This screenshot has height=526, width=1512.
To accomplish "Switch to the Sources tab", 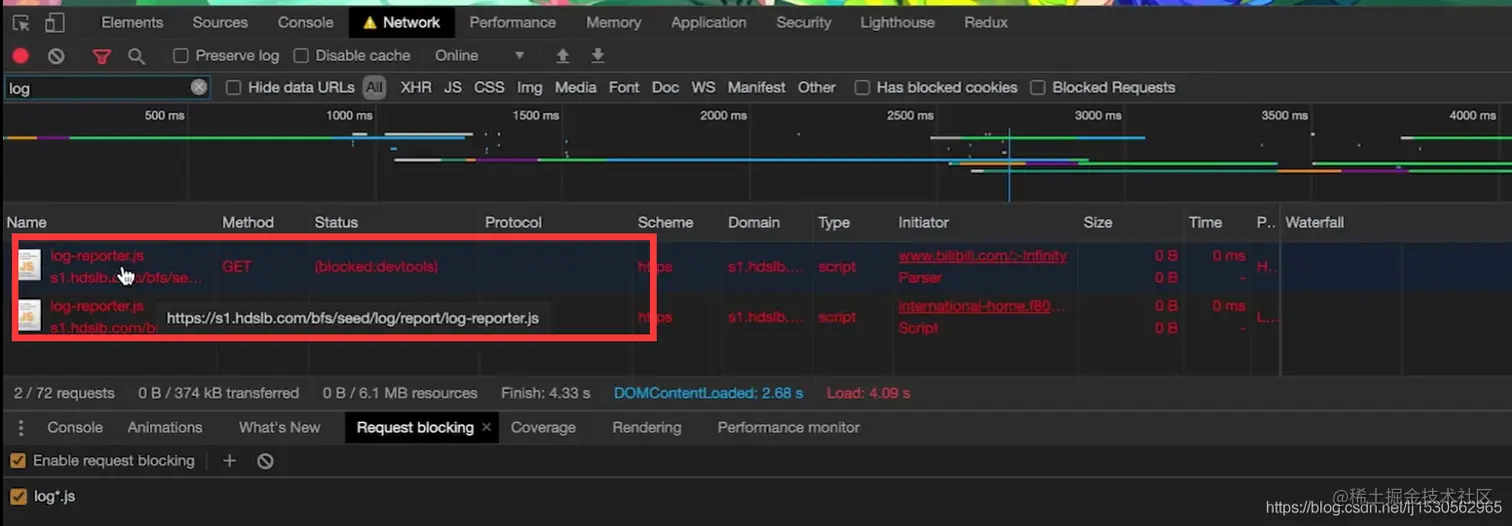I will tap(220, 22).
